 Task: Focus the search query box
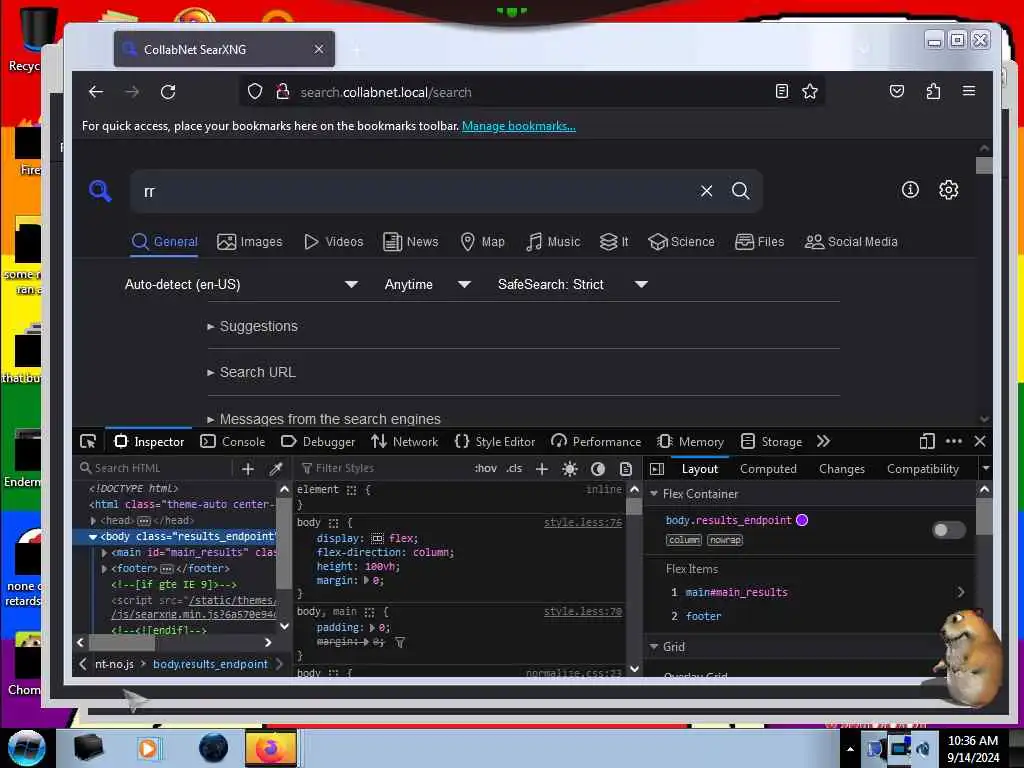[x=418, y=191]
